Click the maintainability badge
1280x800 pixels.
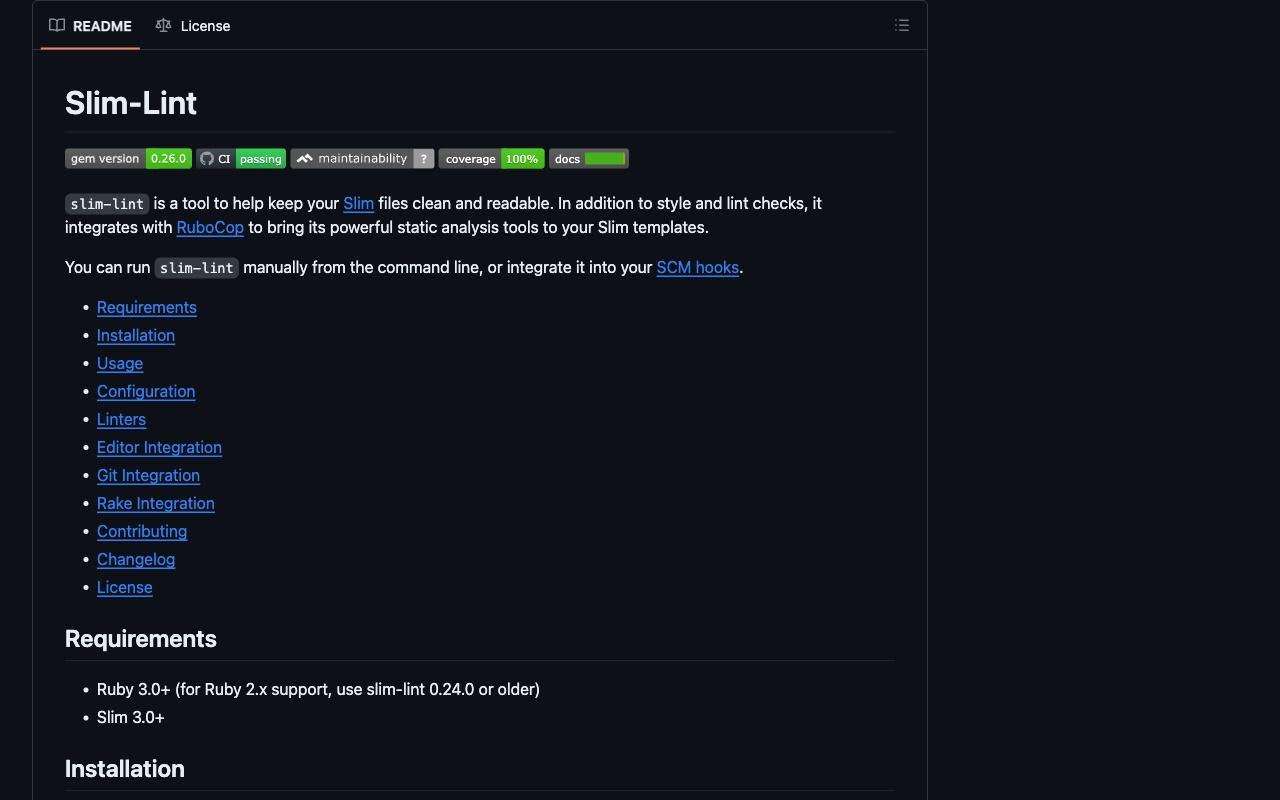[x=362, y=159]
